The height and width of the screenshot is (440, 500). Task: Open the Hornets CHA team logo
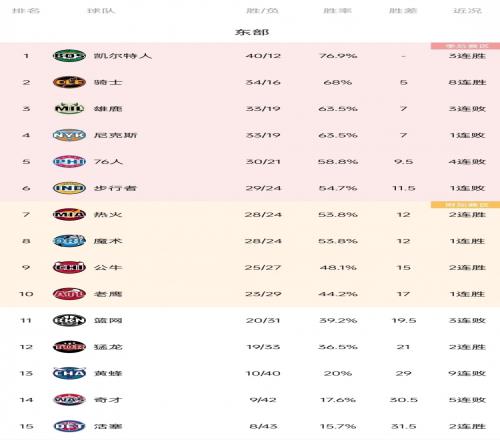click(69, 373)
